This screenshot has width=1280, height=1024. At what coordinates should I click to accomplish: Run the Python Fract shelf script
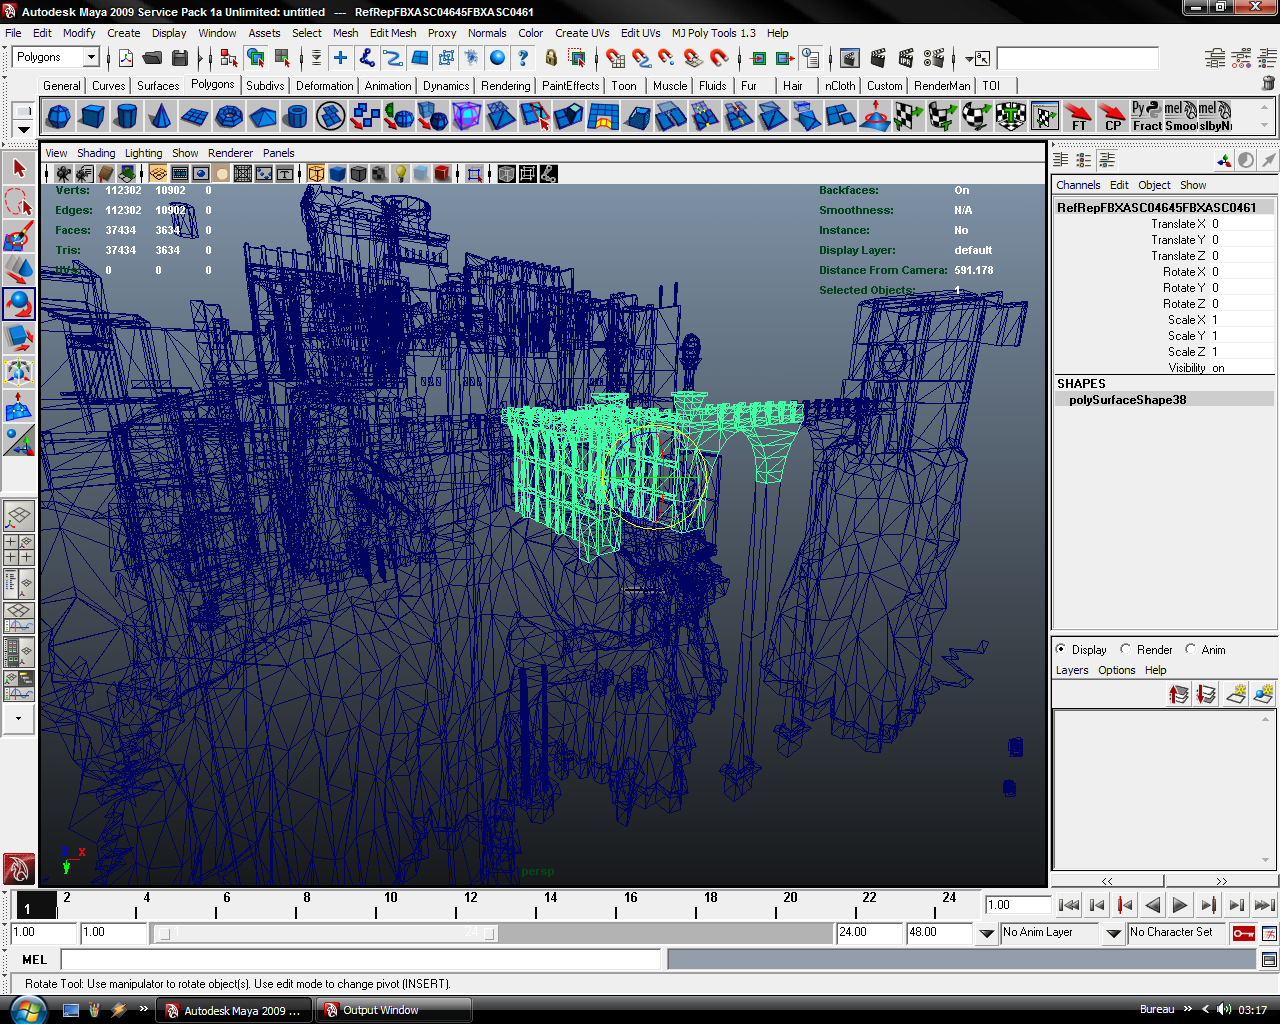click(1147, 116)
